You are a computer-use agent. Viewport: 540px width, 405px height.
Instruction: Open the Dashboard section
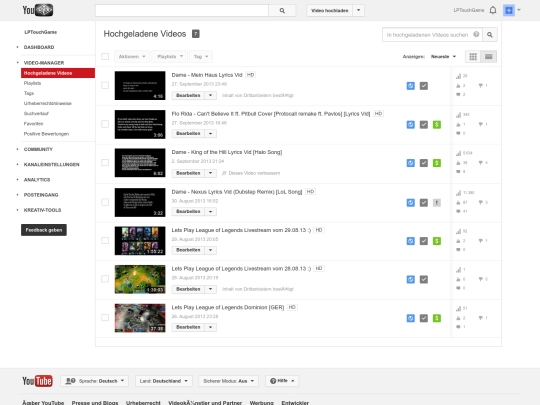(x=39, y=47)
